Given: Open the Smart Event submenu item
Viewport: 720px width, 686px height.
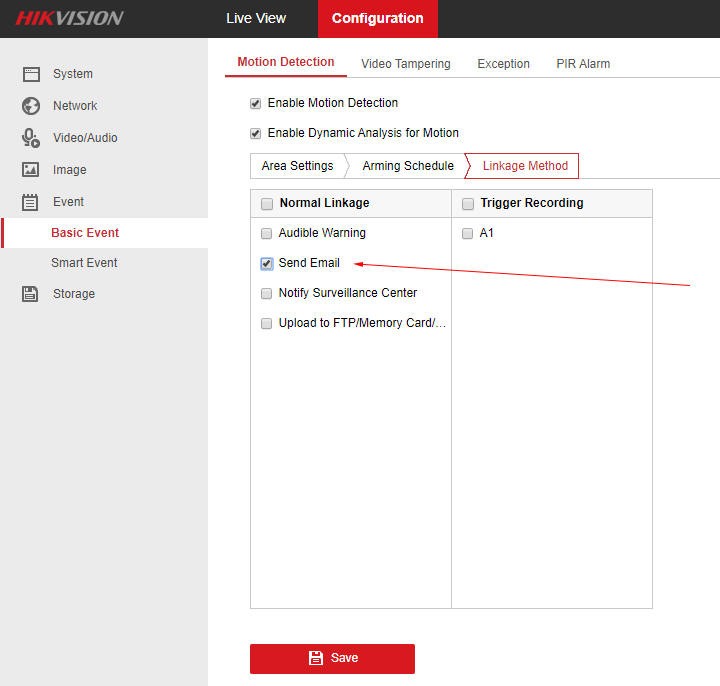Looking at the screenshot, I should pyautogui.click(x=84, y=263).
